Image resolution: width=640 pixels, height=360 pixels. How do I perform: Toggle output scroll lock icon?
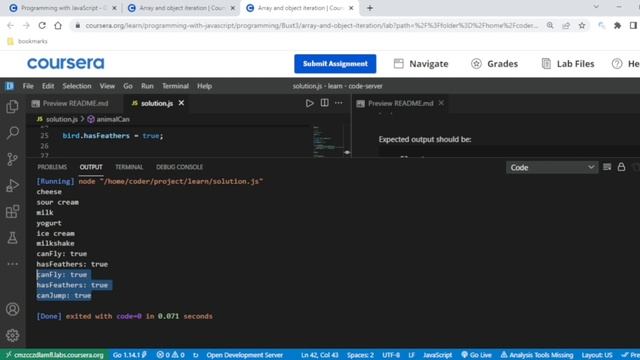click(621, 167)
